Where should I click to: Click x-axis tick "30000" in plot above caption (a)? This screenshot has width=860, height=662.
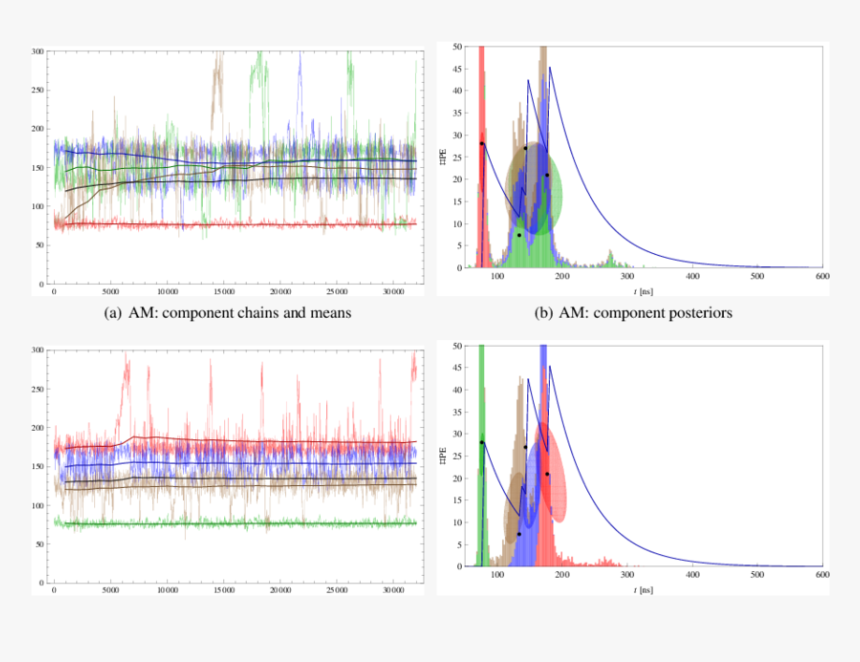tap(393, 291)
